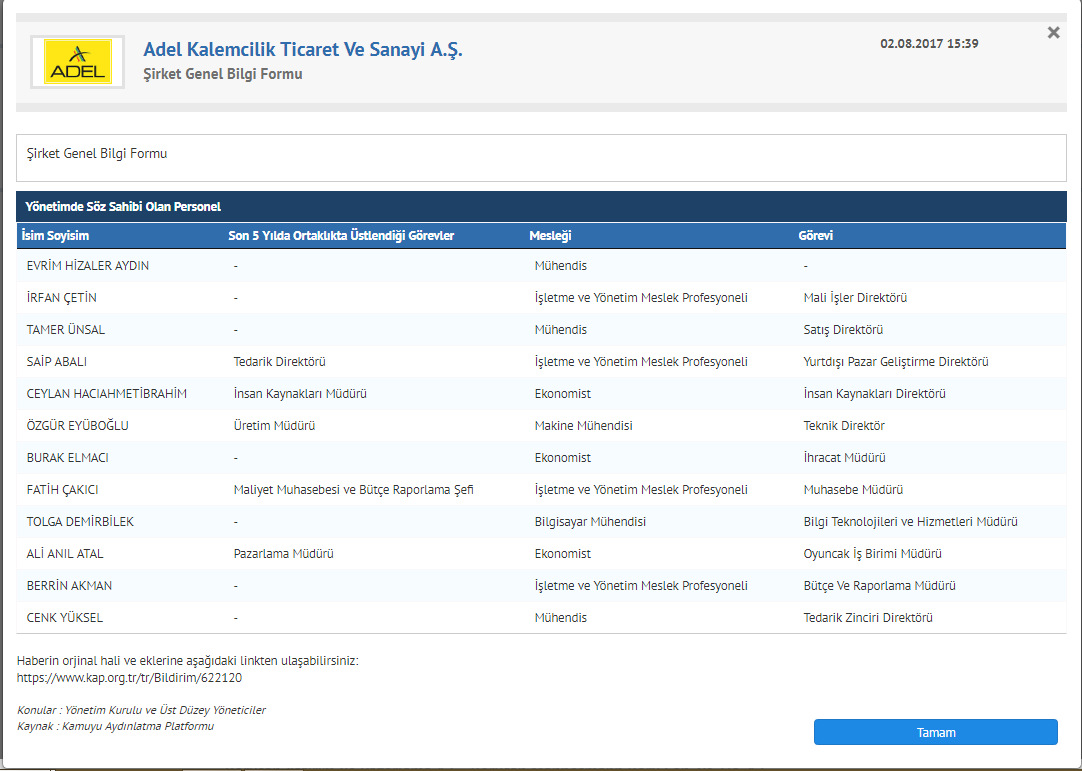Screen dimensions: 1082x771
Task: Click the İhracat Müdürü cell
Action: pos(845,458)
